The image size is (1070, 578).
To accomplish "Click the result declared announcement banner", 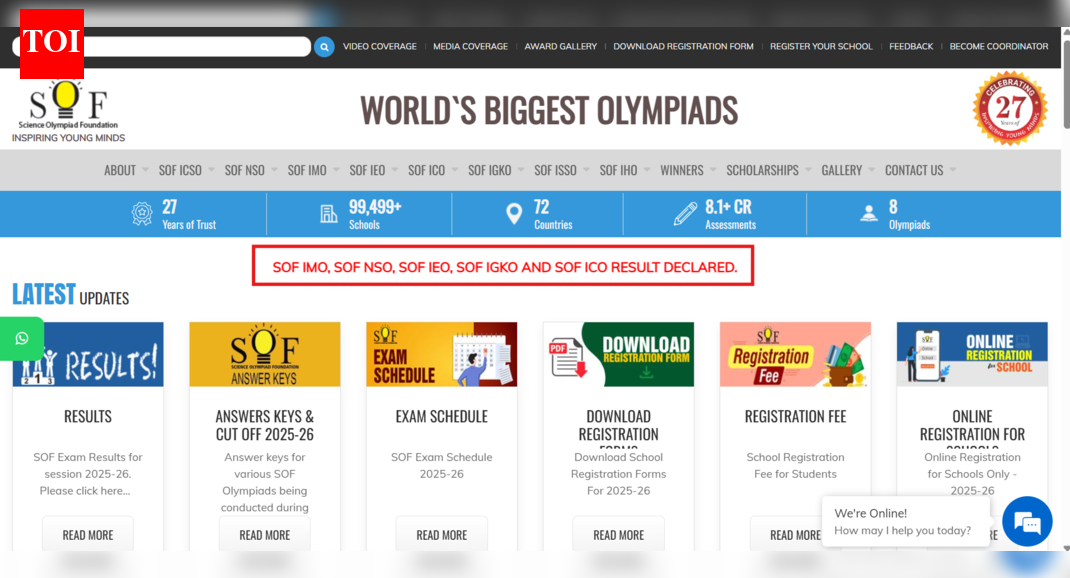I will 503,267.
